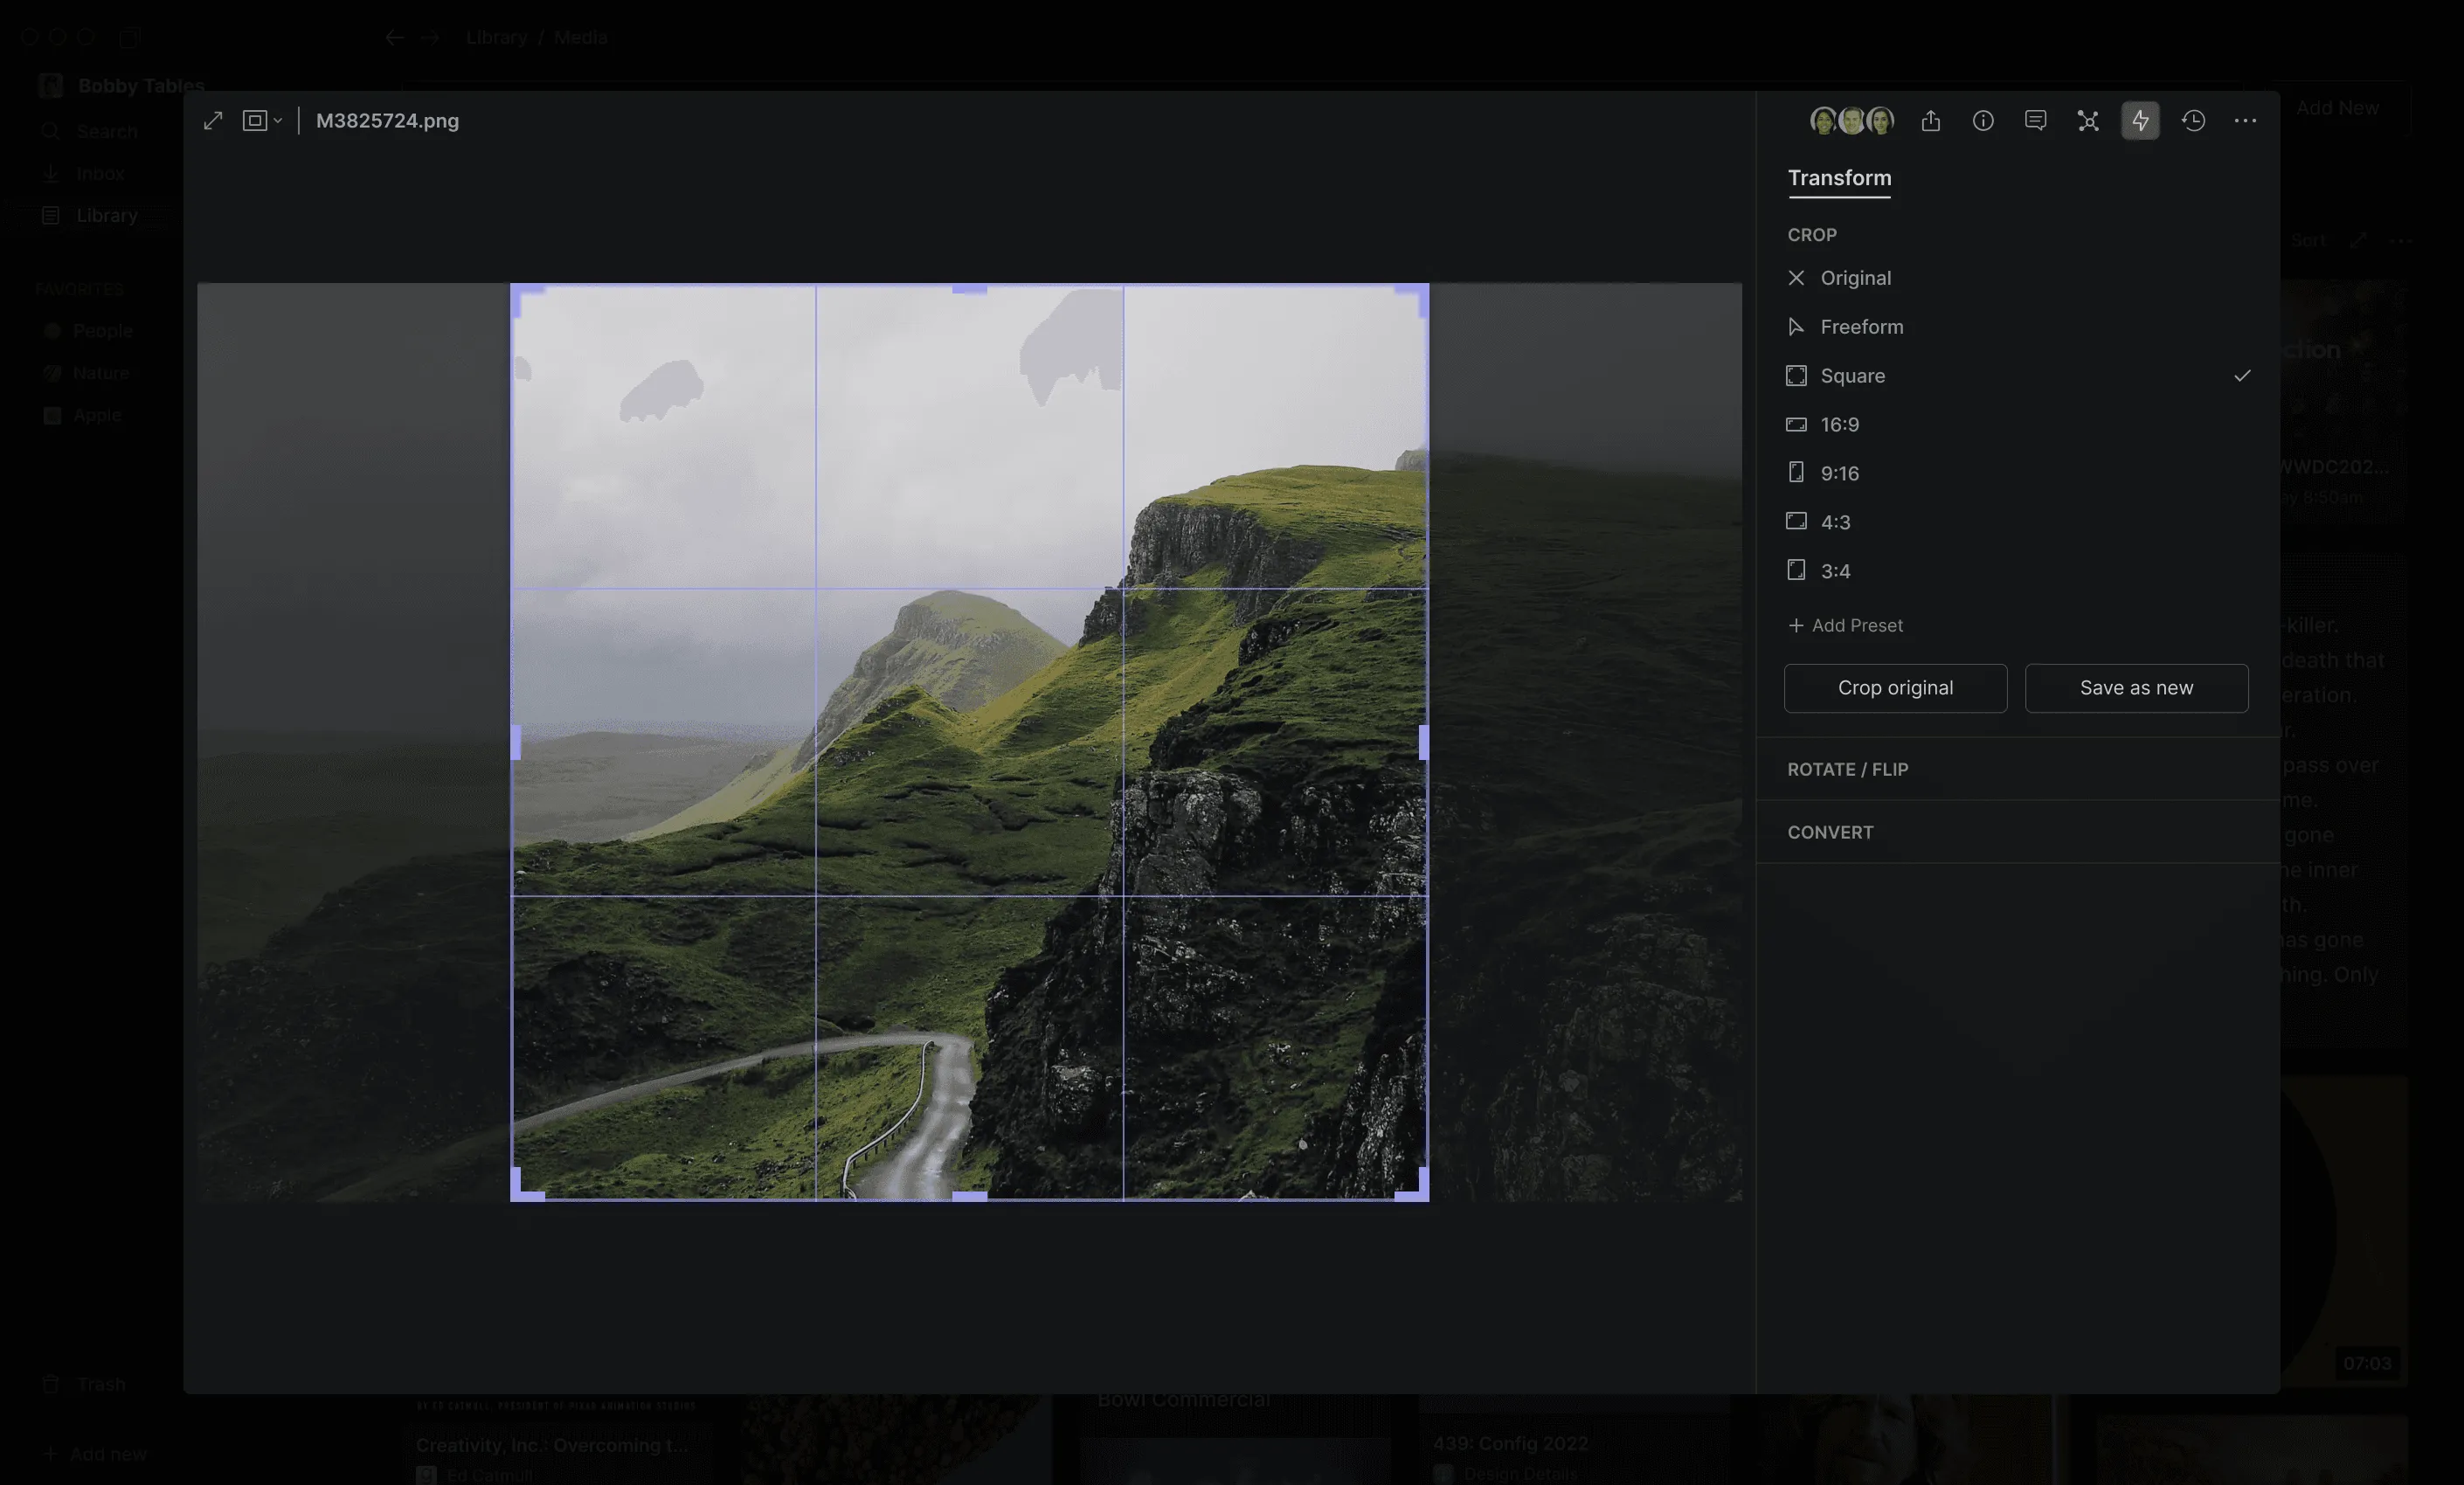Click the share icon
The height and width of the screenshot is (1485, 2464).
(1930, 121)
